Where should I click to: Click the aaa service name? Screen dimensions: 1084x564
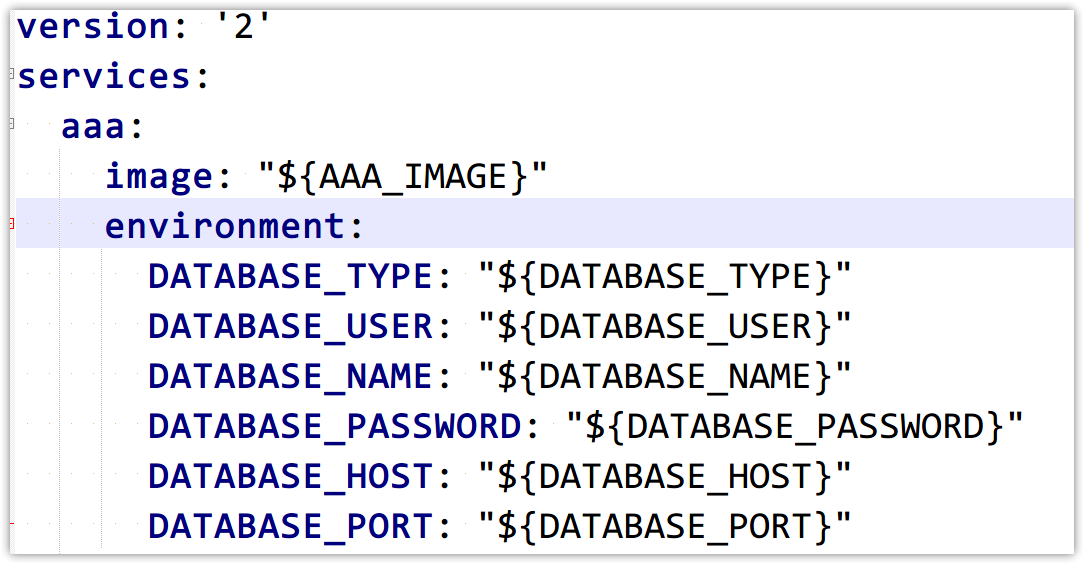click(93, 126)
